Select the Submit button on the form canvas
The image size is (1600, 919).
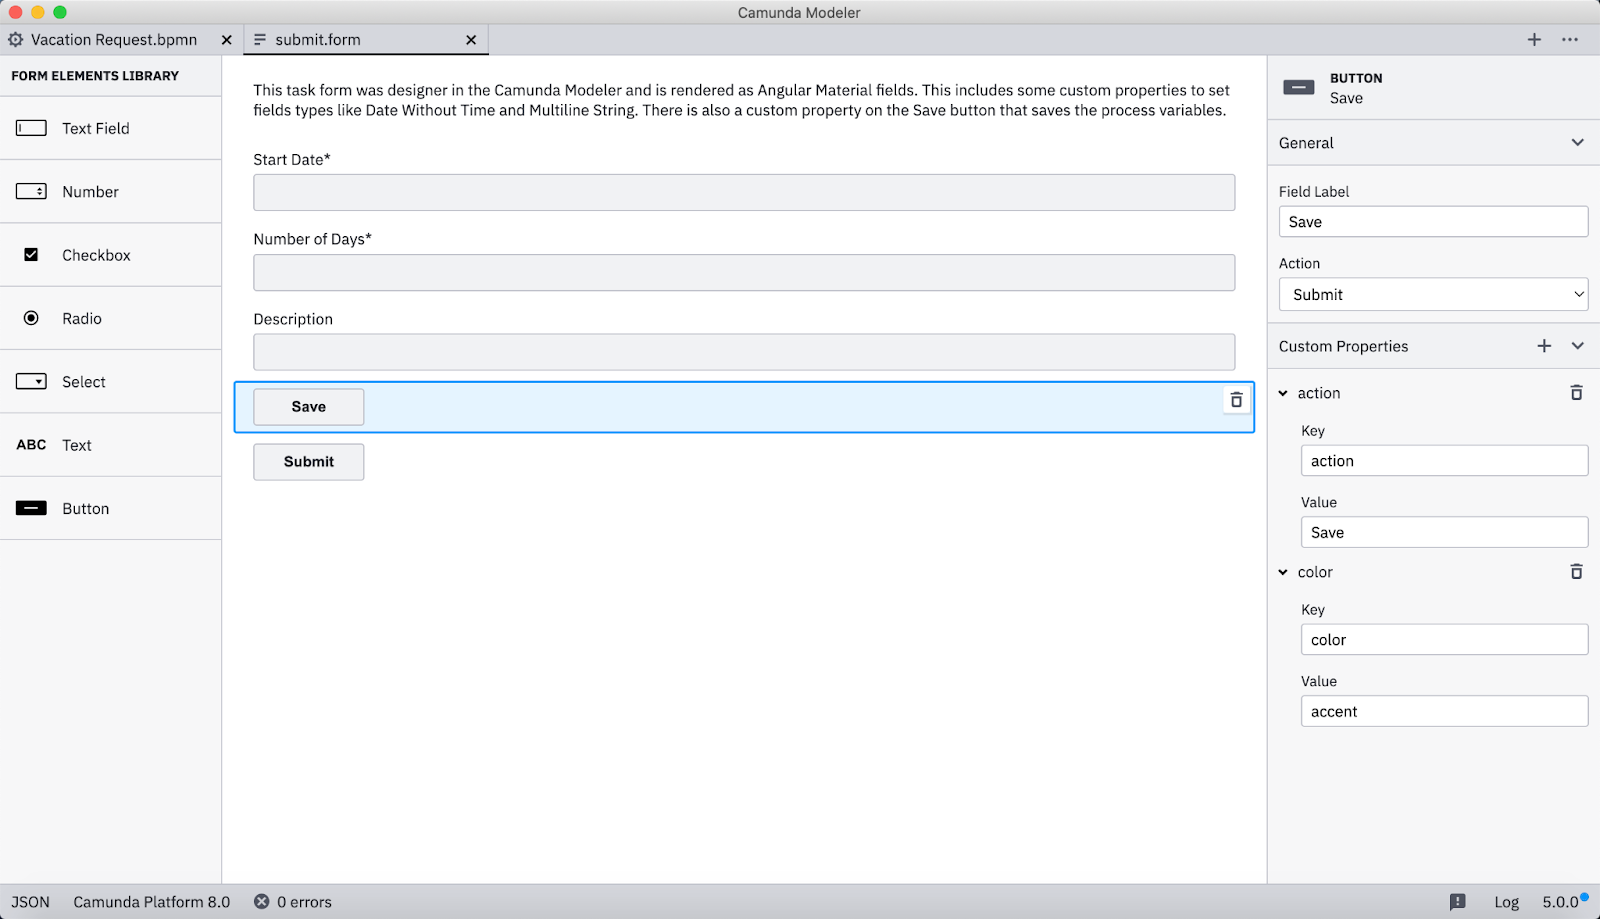click(x=309, y=462)
